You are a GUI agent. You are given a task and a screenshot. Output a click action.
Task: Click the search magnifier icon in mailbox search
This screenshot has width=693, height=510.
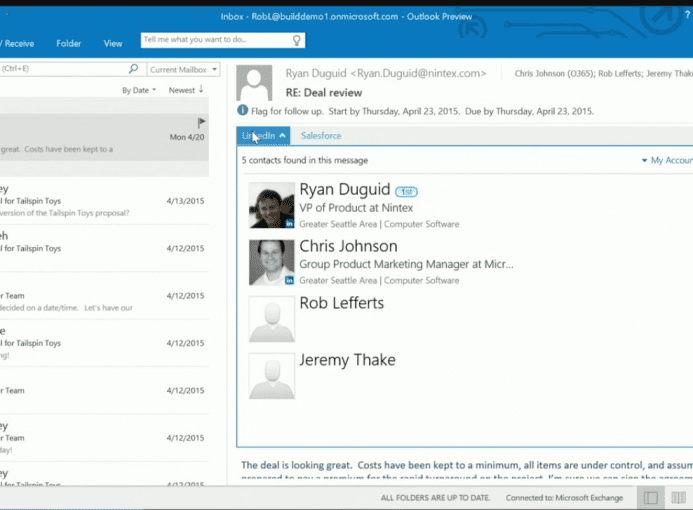tap(133, 69)
